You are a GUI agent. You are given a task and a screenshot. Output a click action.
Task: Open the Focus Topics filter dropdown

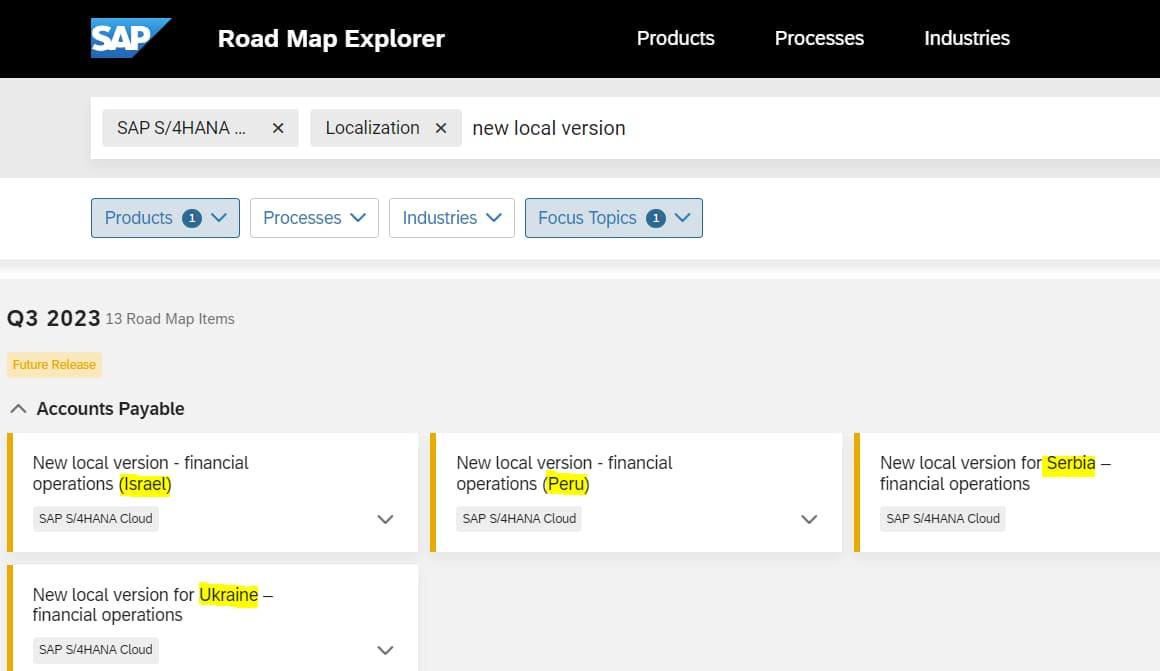coord(613,218)
